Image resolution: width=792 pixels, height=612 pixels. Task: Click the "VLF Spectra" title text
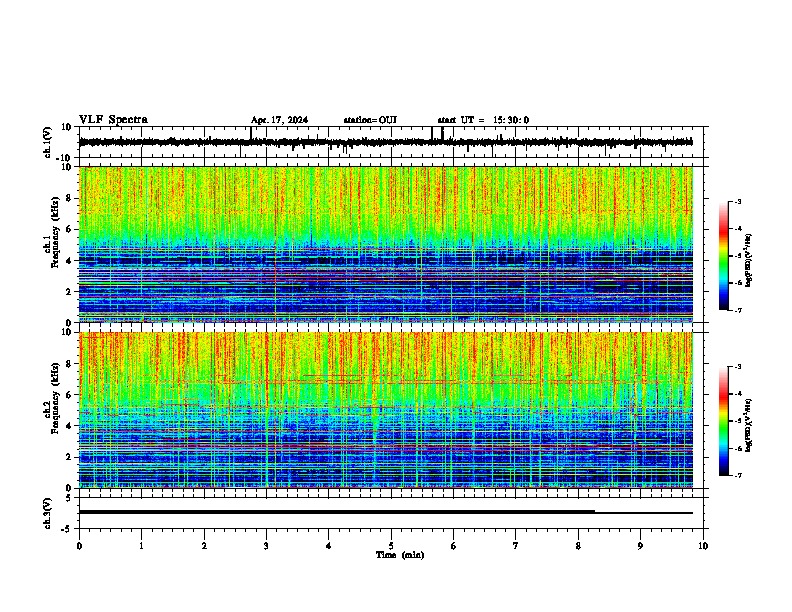pyautogui.click(x=113, y=119)
